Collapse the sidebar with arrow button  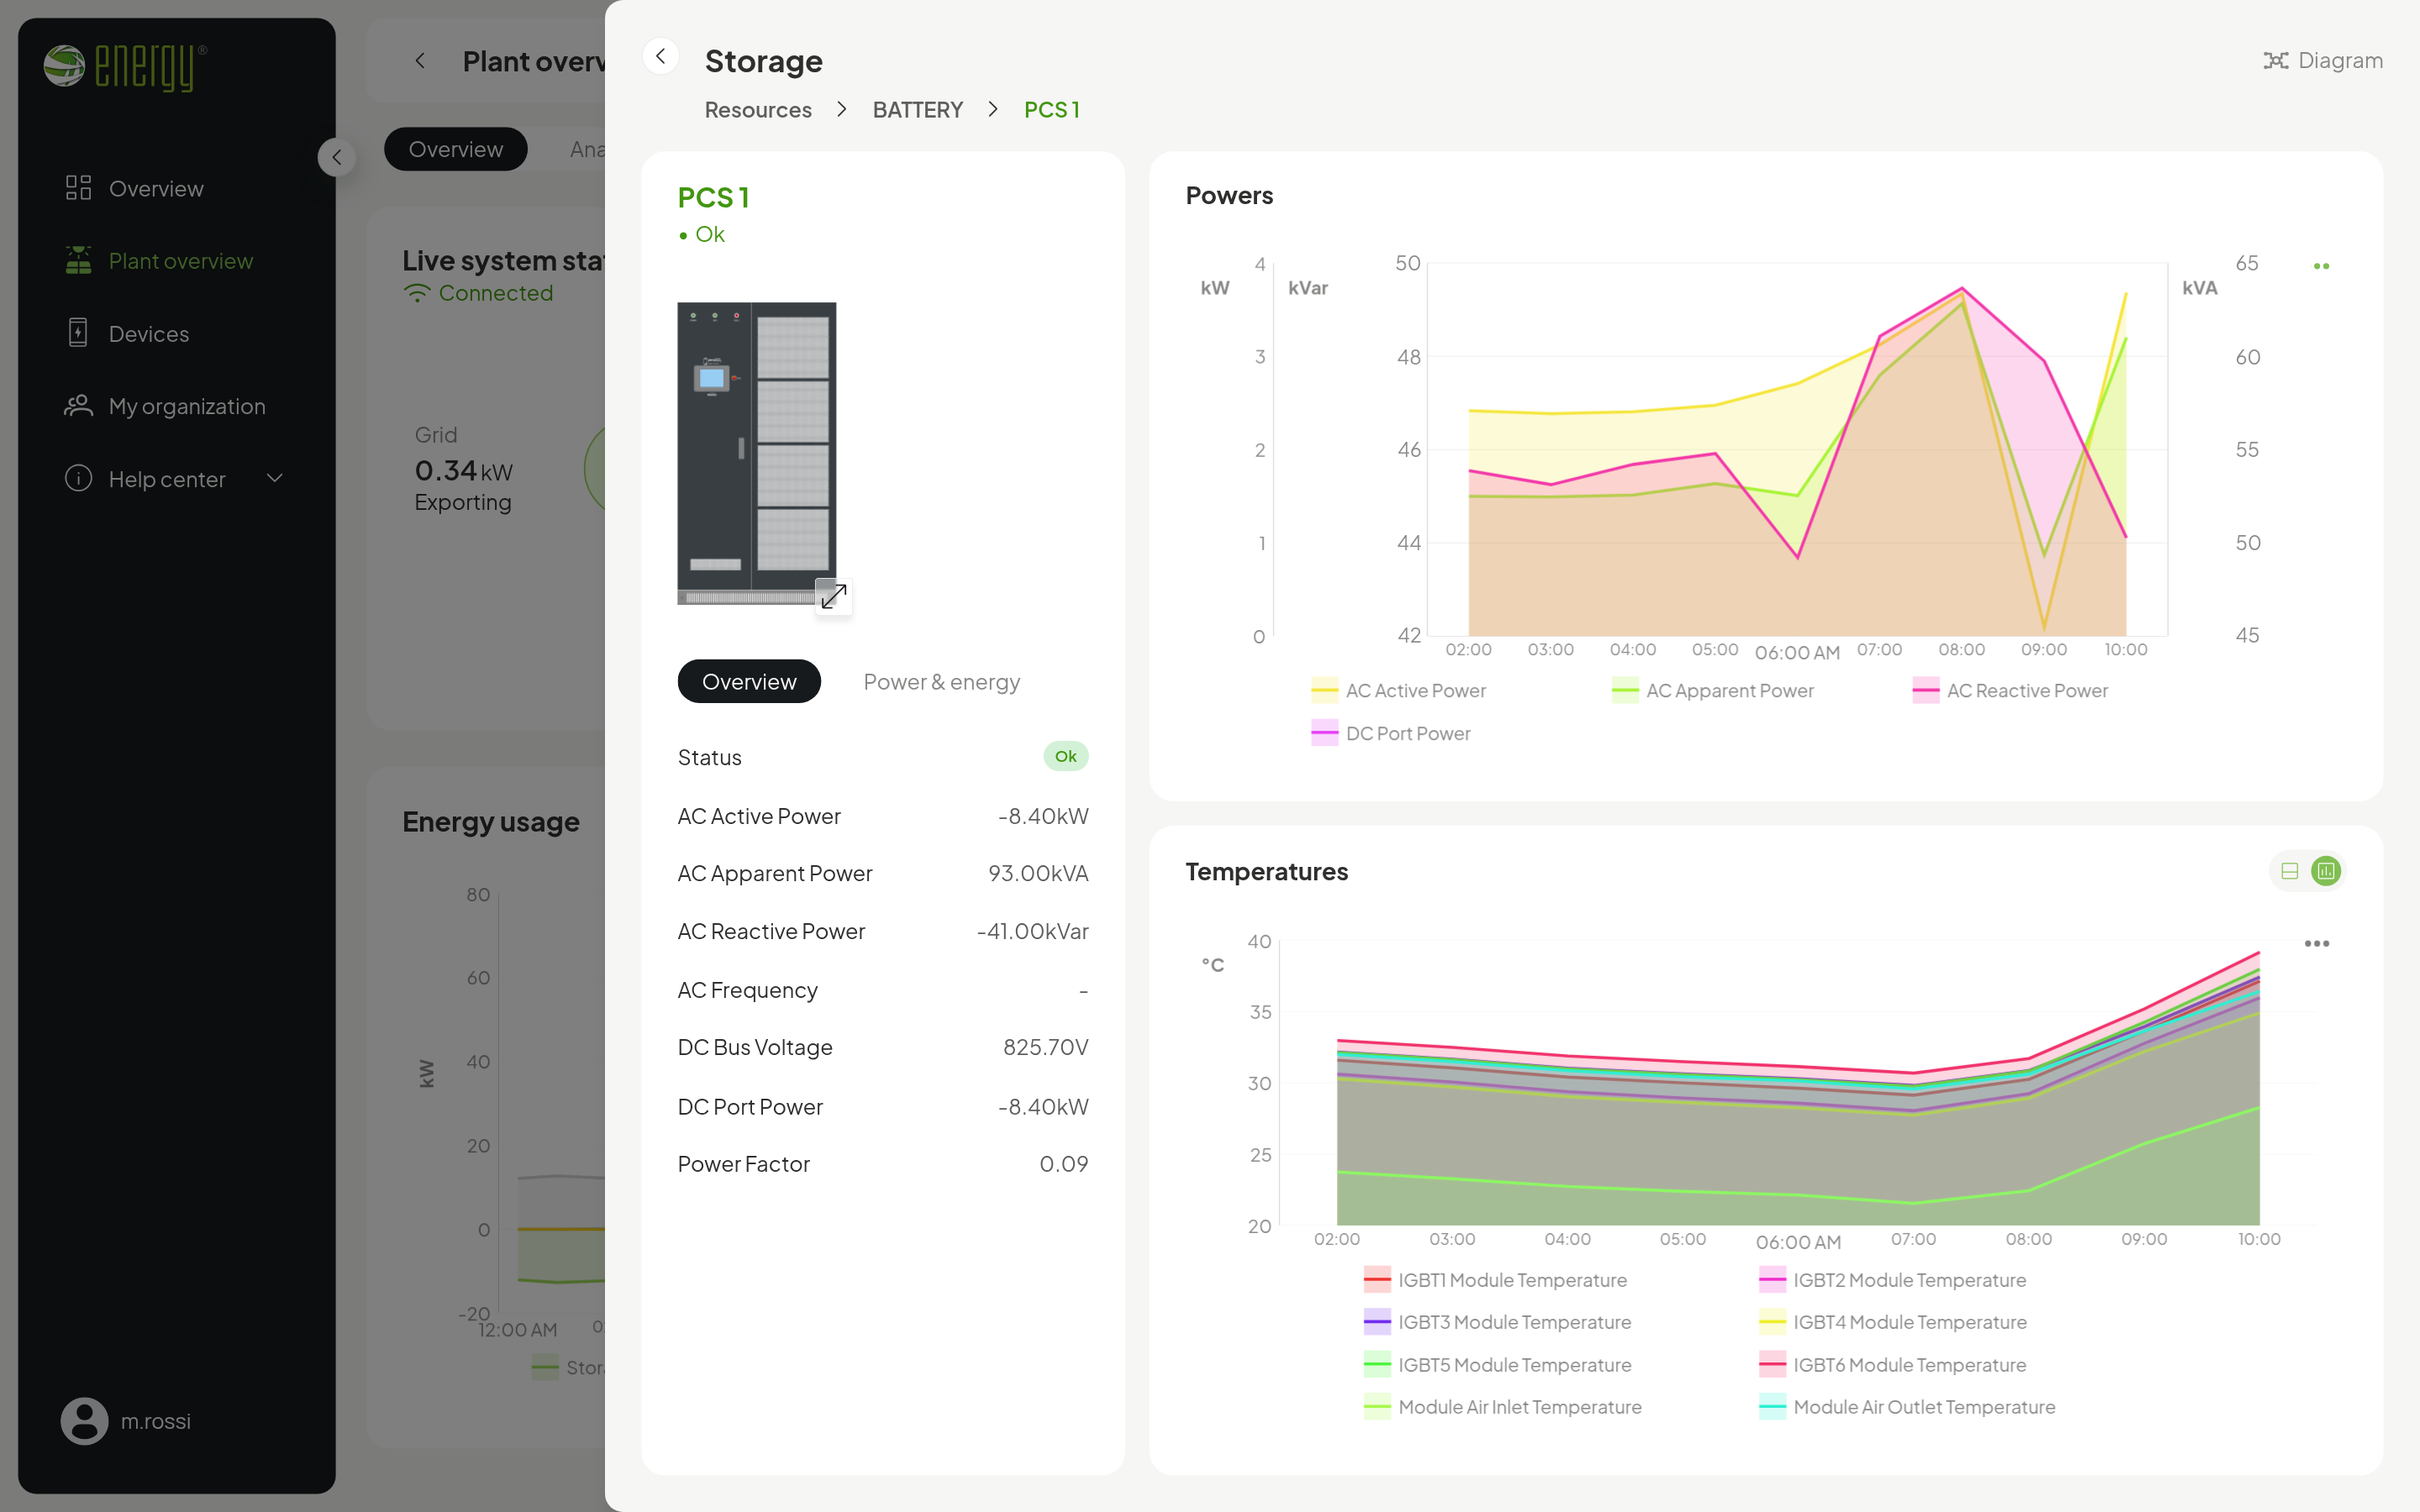pos(337,157)
